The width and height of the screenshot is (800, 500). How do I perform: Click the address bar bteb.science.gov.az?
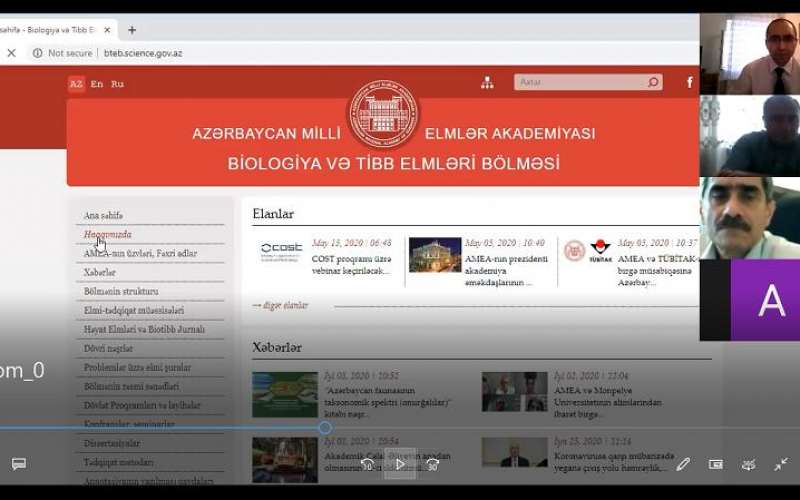click(143, 53)
